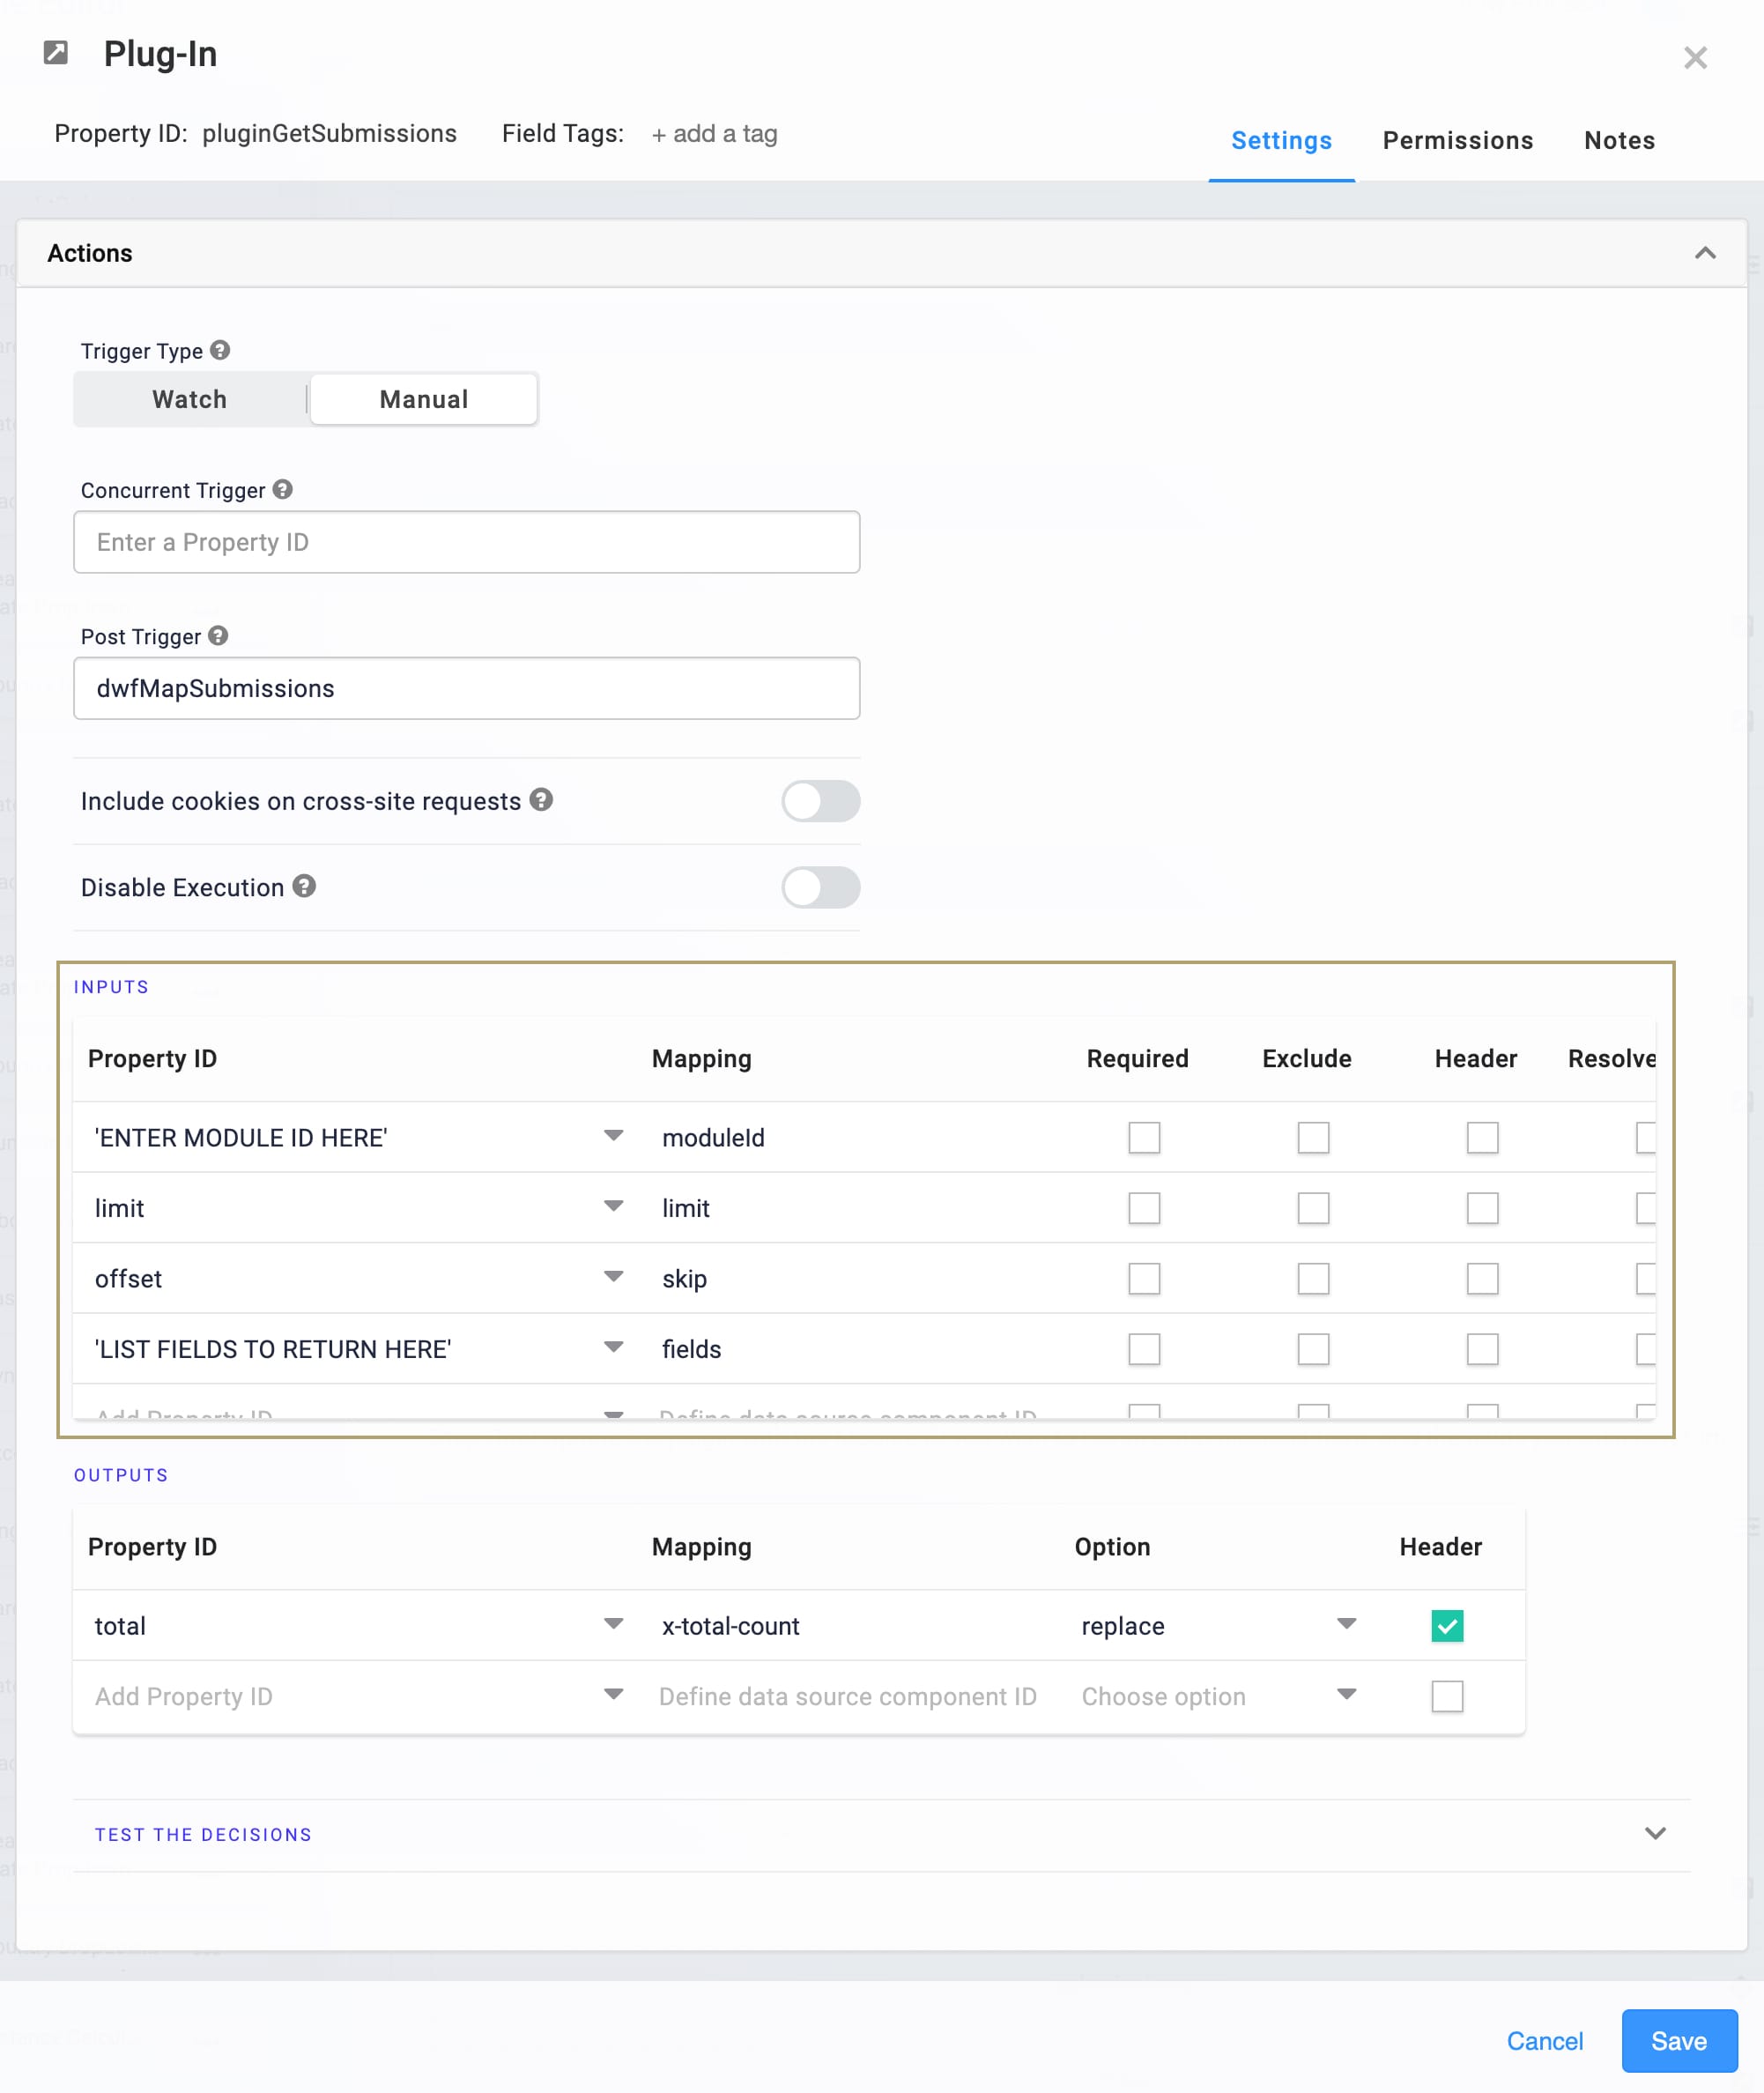1764x2093 pixels.
Task: Check Header for skip row
Action: pyautogui.click(x=1482, y=1278)
